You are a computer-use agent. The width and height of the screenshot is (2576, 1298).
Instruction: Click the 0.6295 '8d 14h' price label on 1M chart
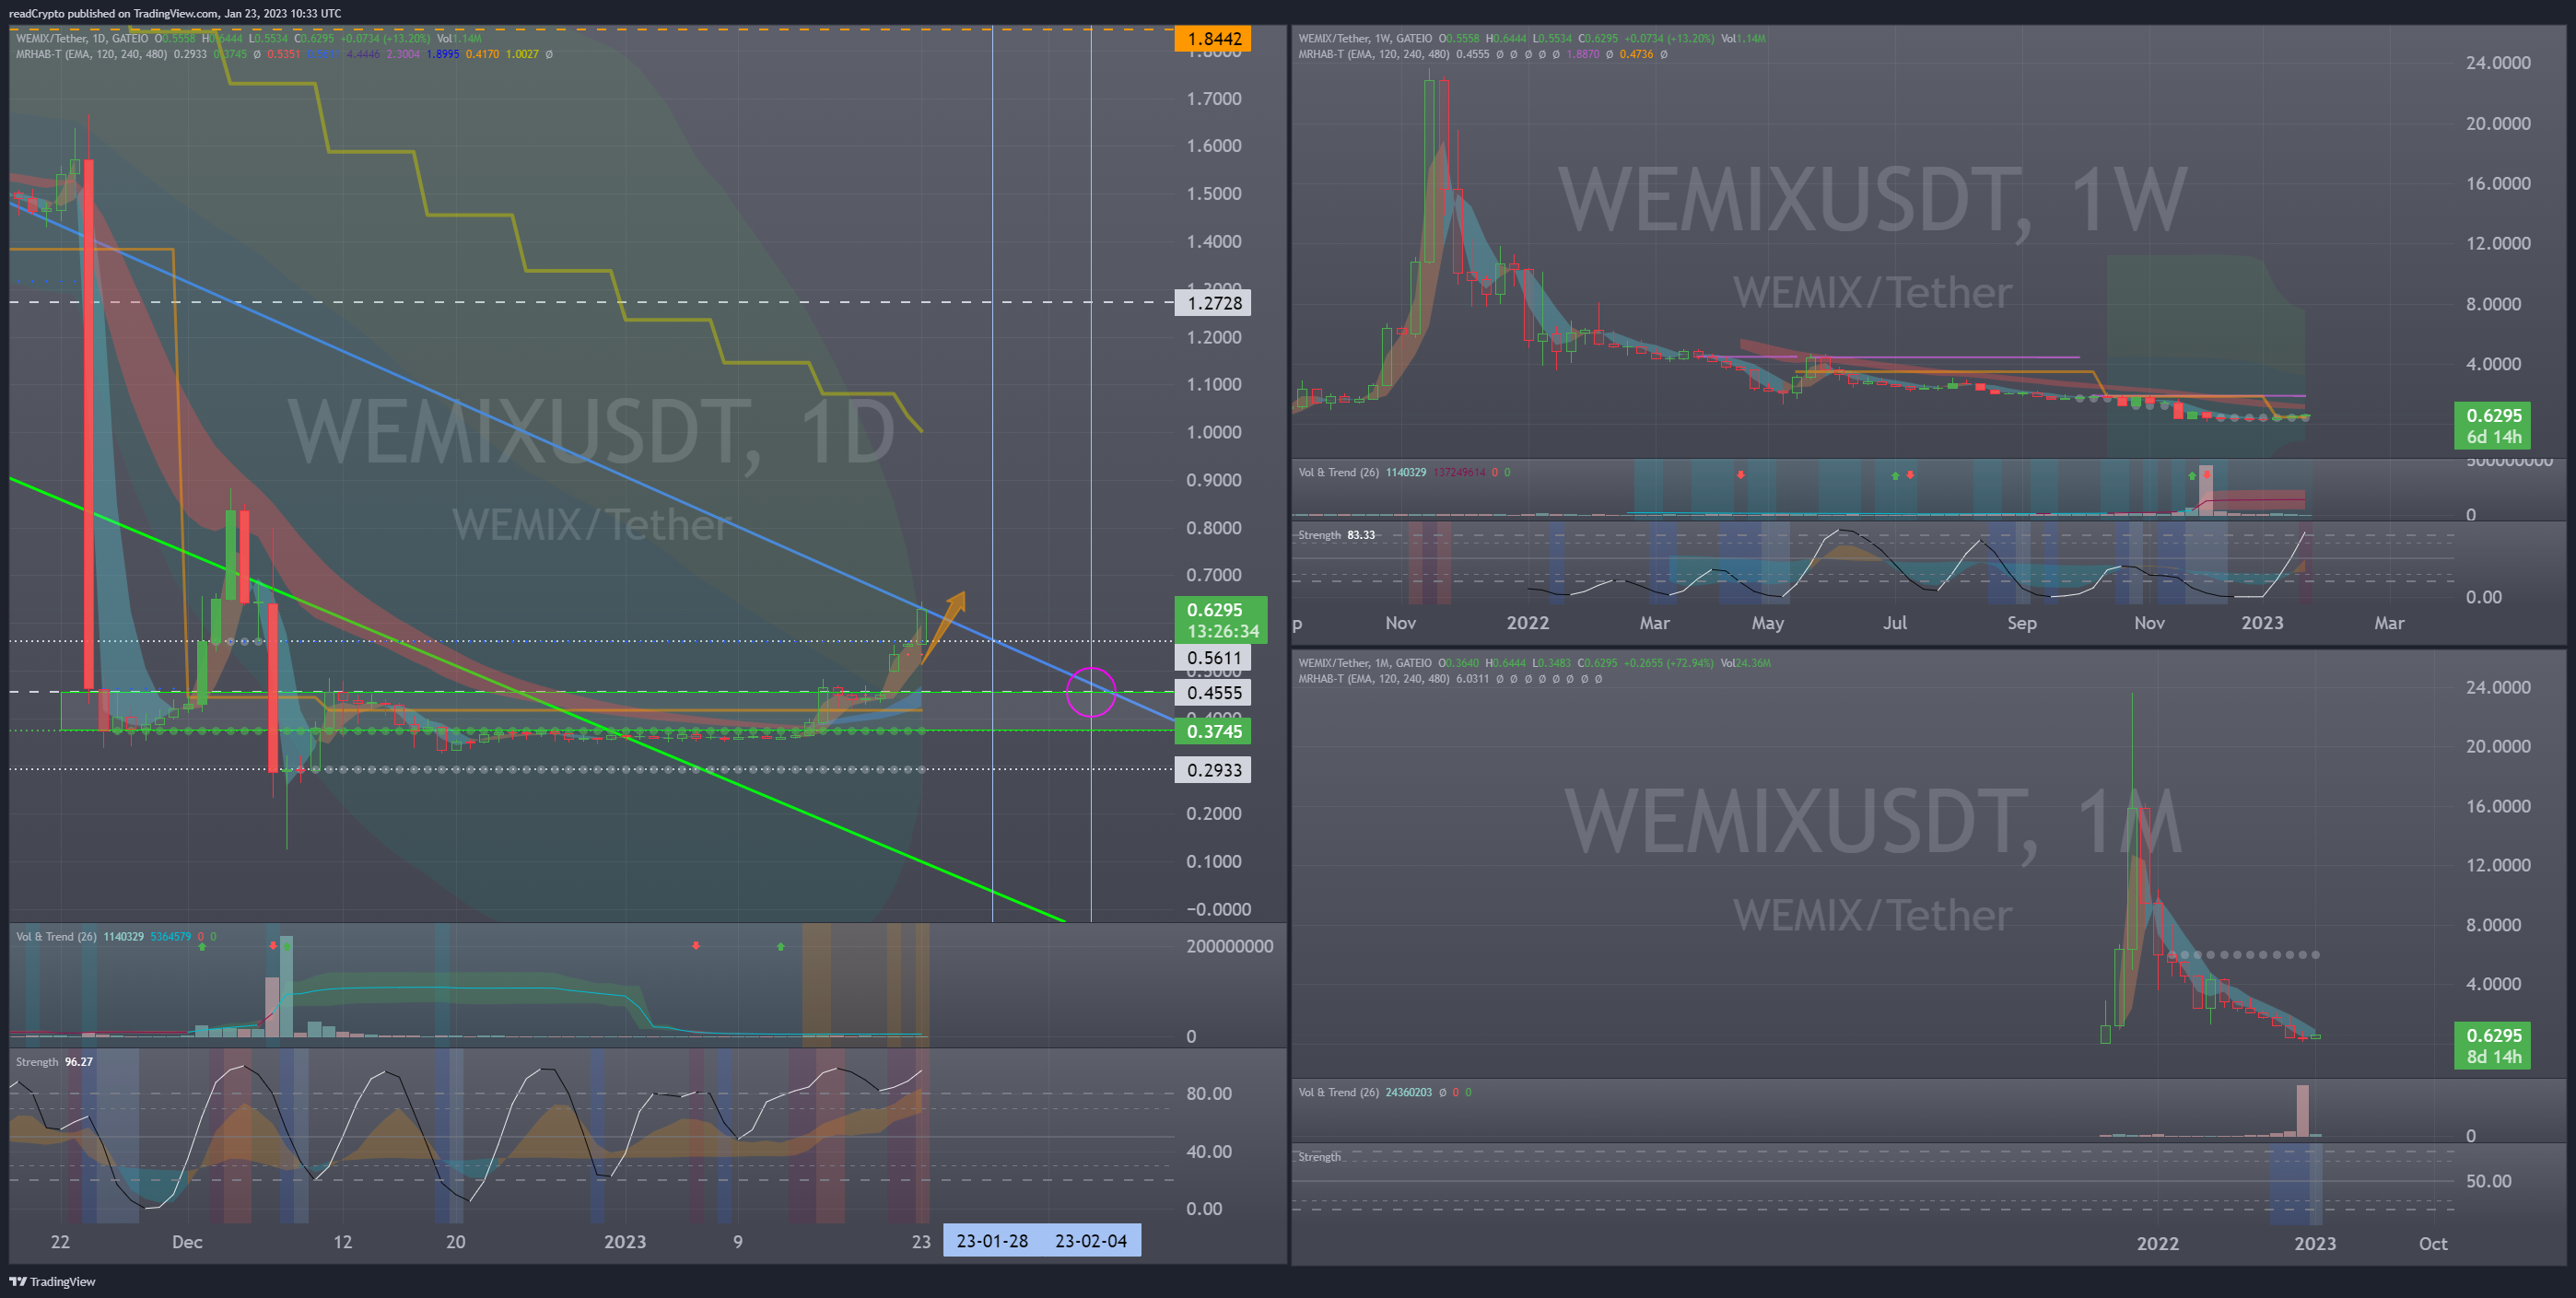pos(2493,1046)
